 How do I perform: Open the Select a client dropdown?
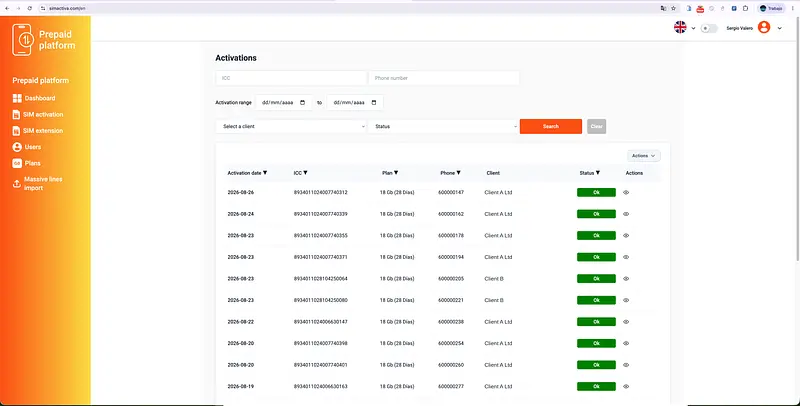[291, 126]
